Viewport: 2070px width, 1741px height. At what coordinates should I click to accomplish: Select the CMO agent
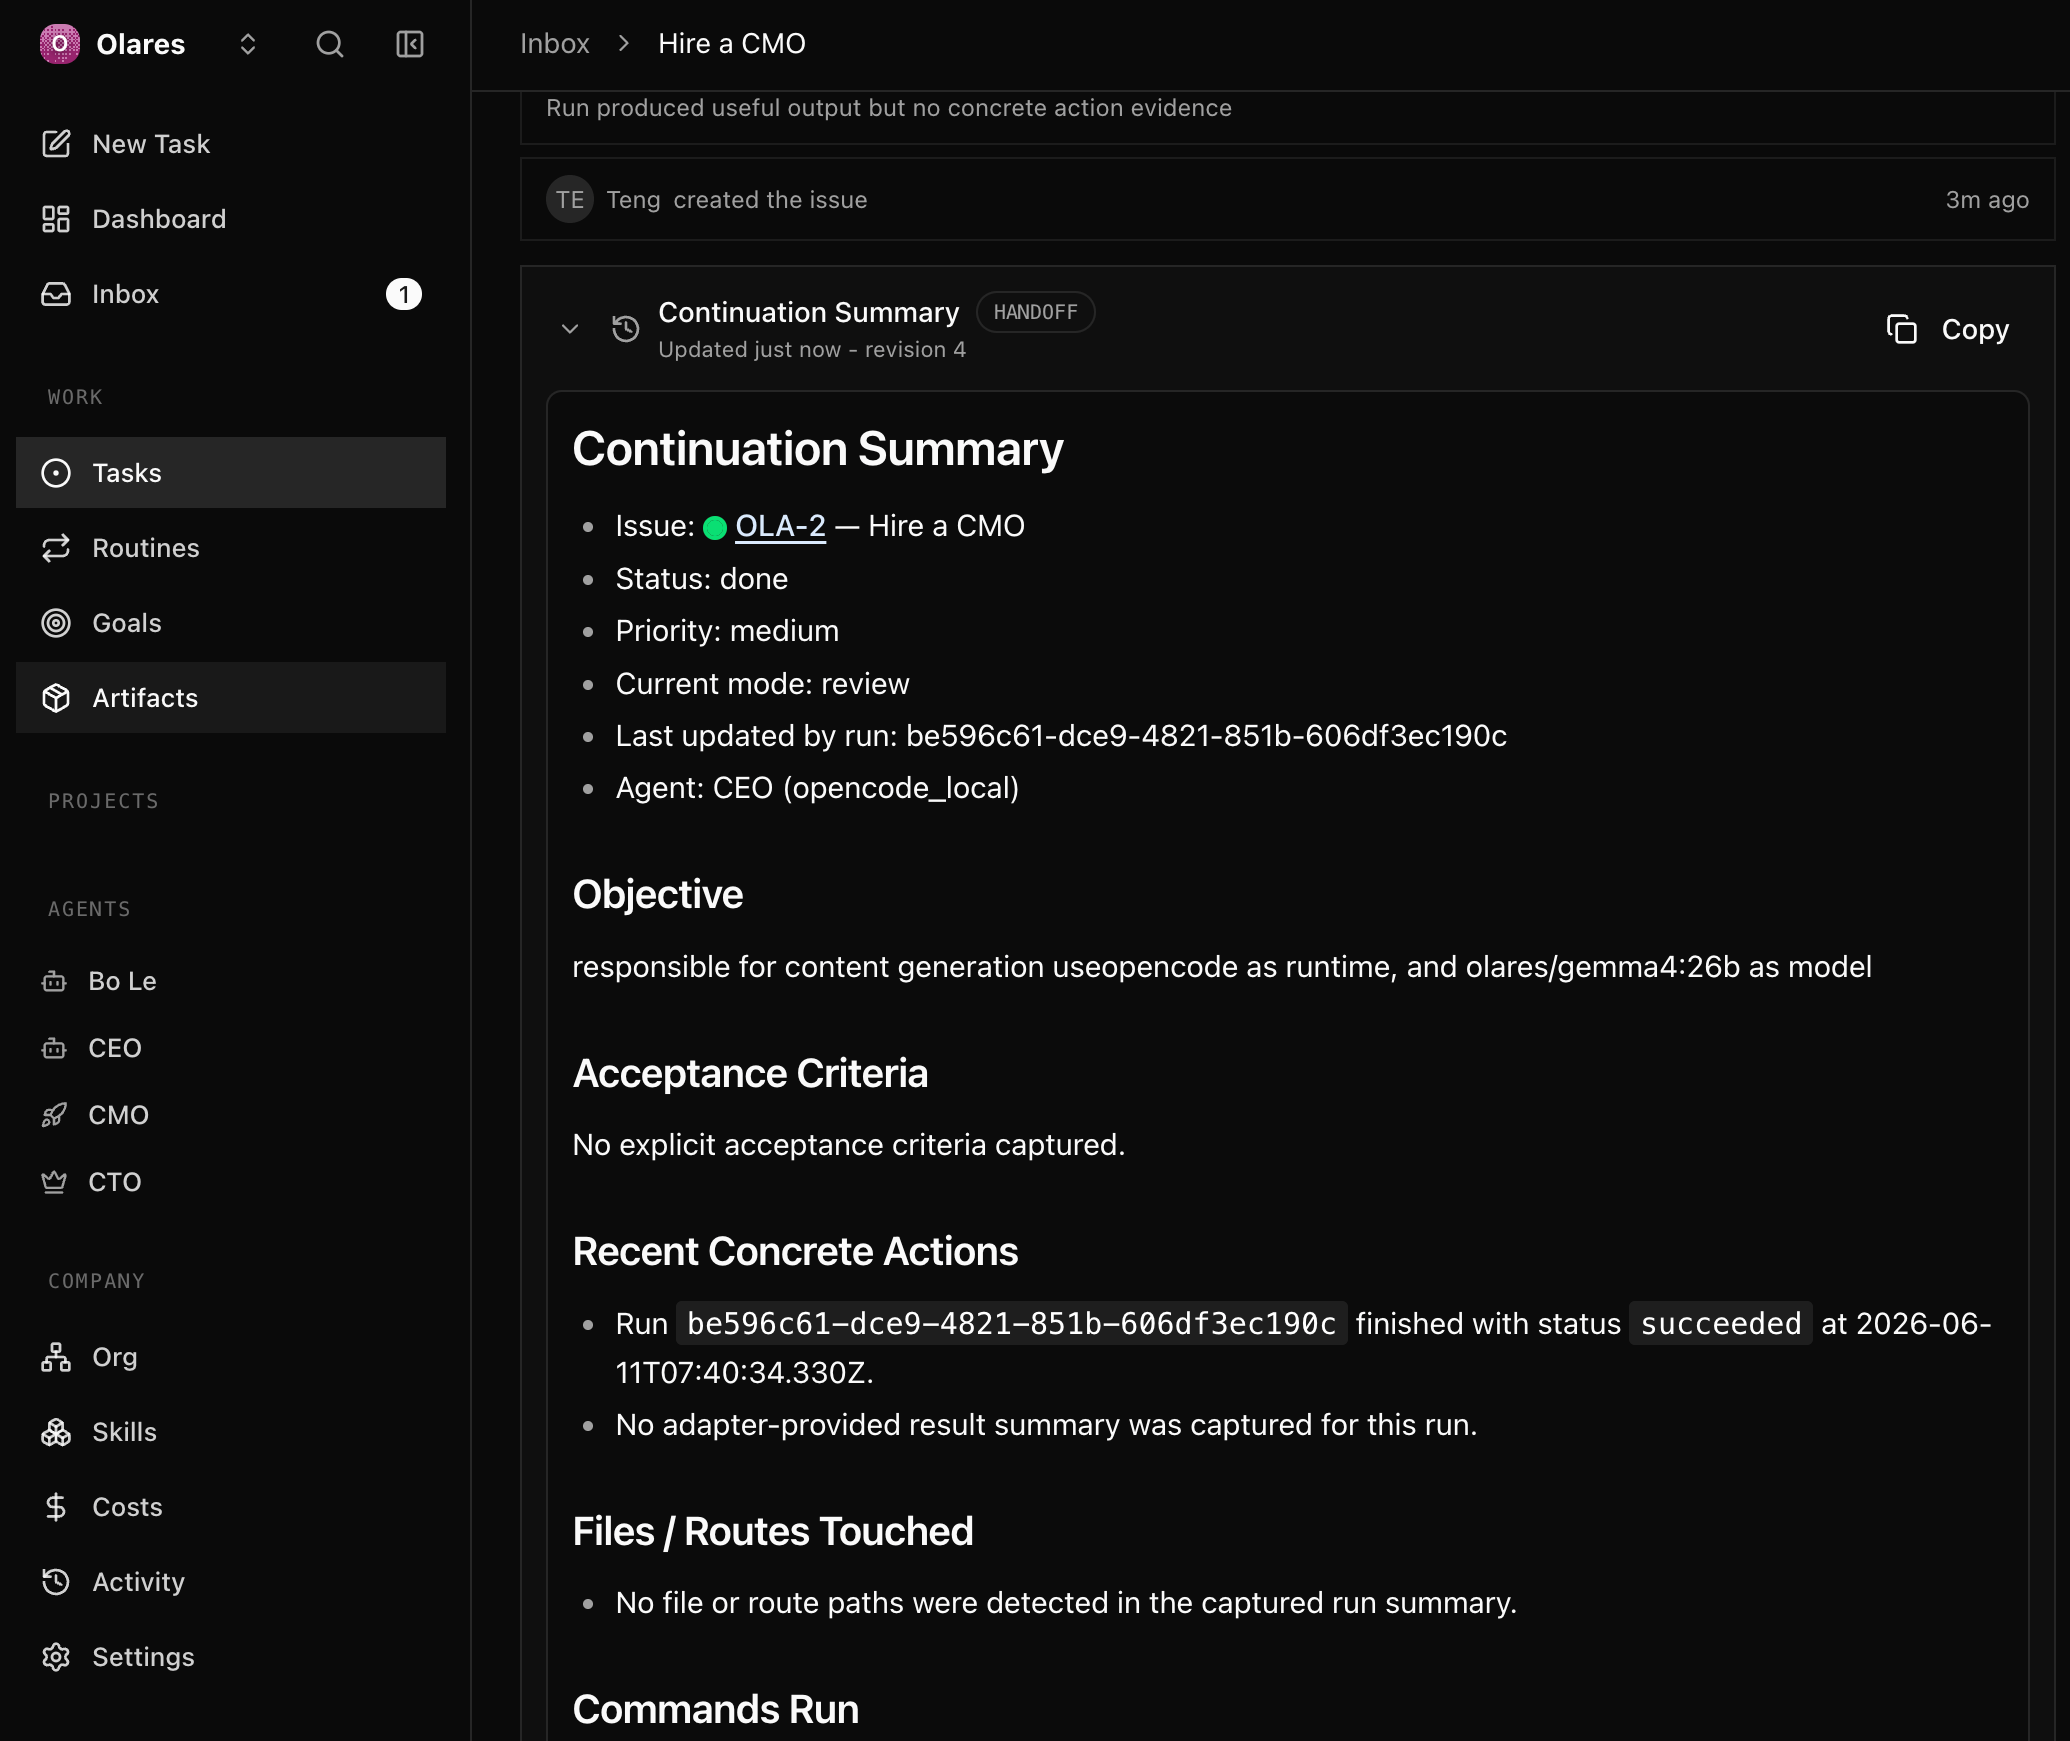[231, 1115]
